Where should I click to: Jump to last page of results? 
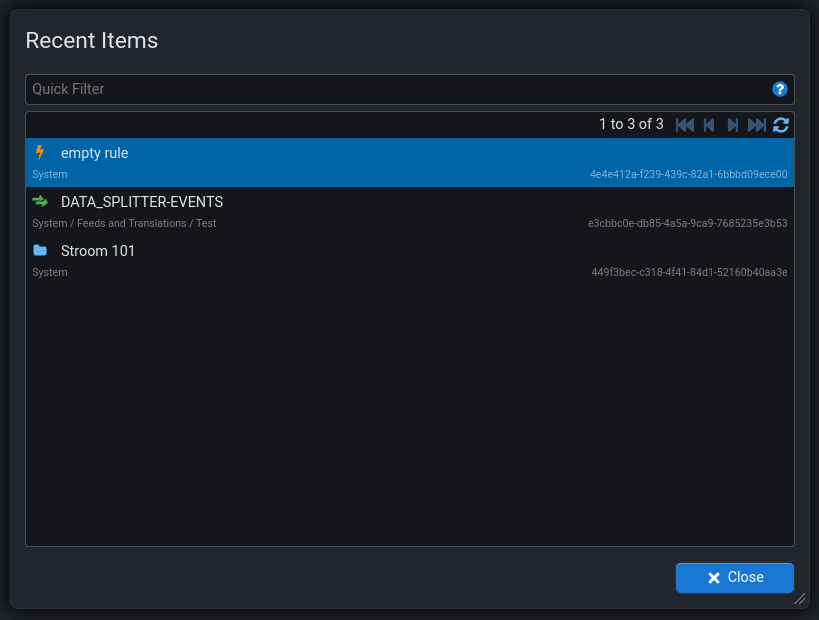coord(757,125)
